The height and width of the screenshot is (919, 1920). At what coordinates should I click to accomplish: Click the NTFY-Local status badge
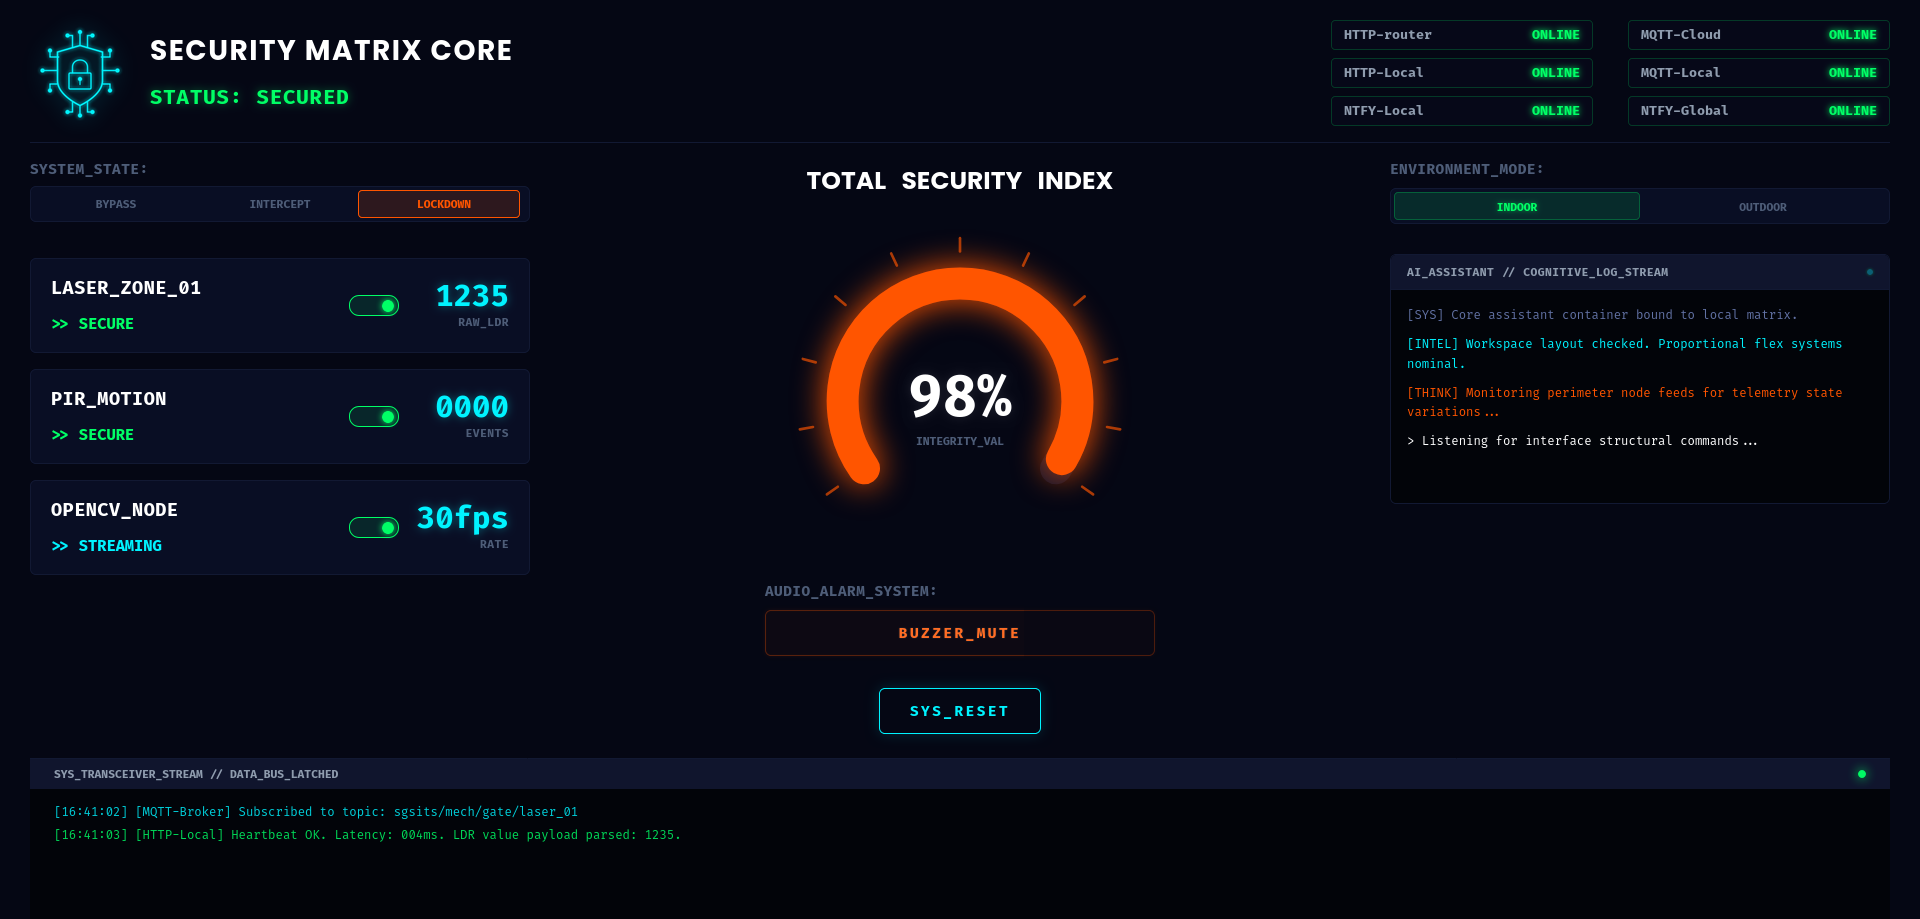click(1461, 111)
